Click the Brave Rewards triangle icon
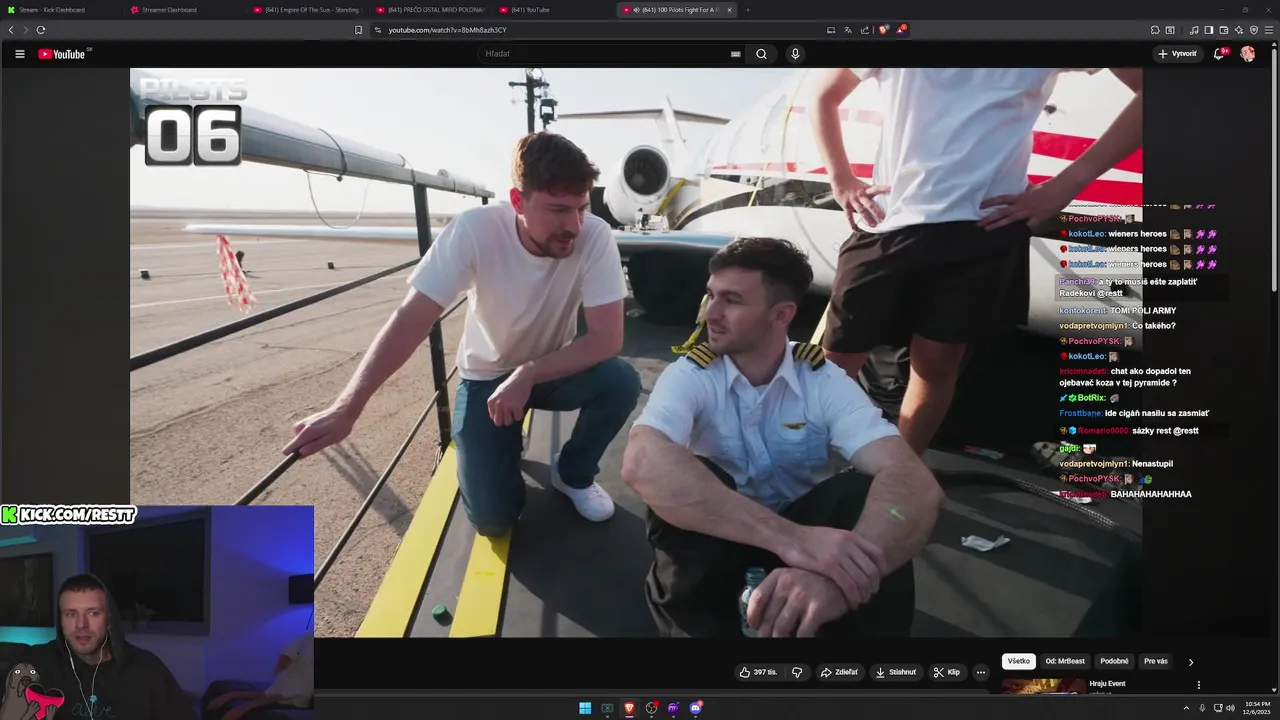 [901, 30]
